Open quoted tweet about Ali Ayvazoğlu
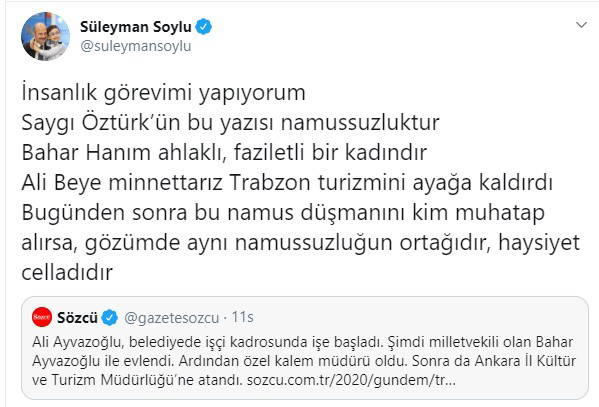 click(305, 348)
